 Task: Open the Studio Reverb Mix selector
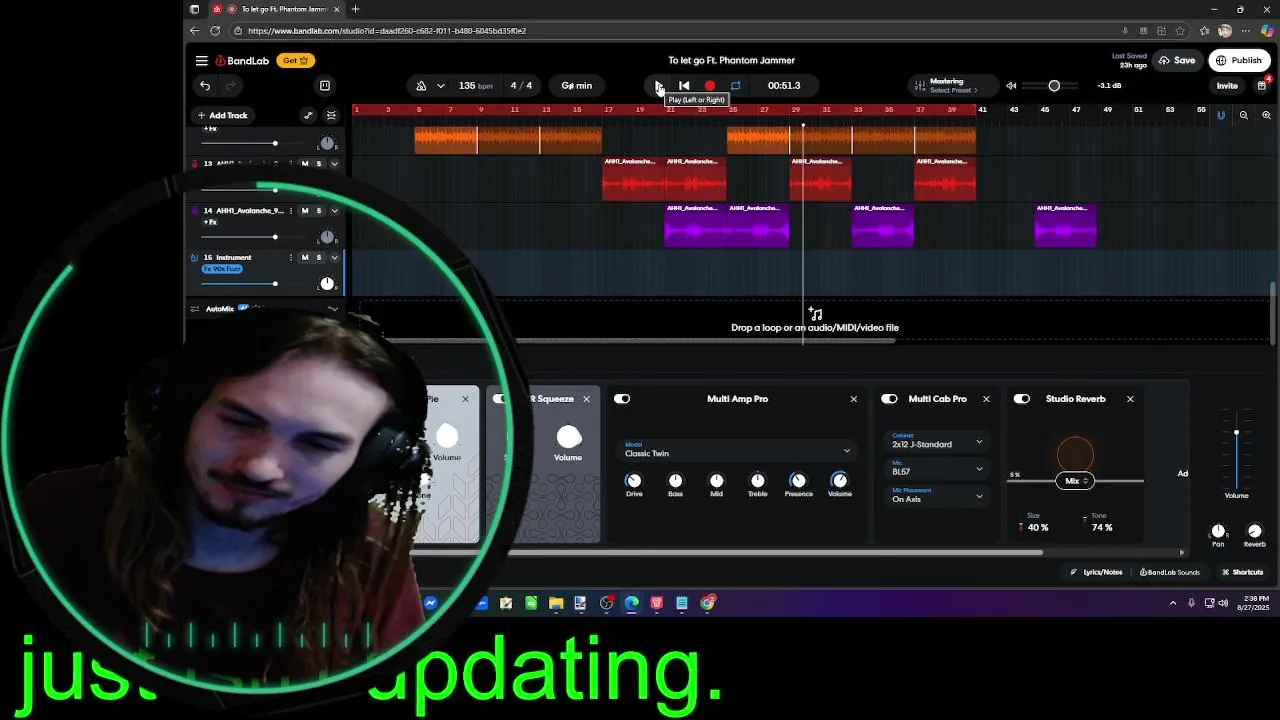coord(1075,481)
